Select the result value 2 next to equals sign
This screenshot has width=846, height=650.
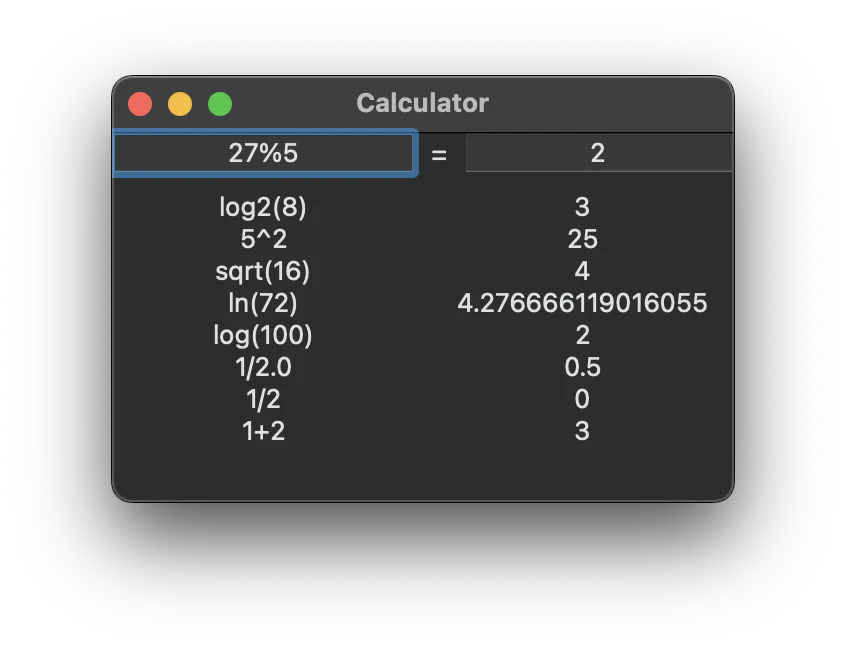pyautogui.click(x=598, y=153)
